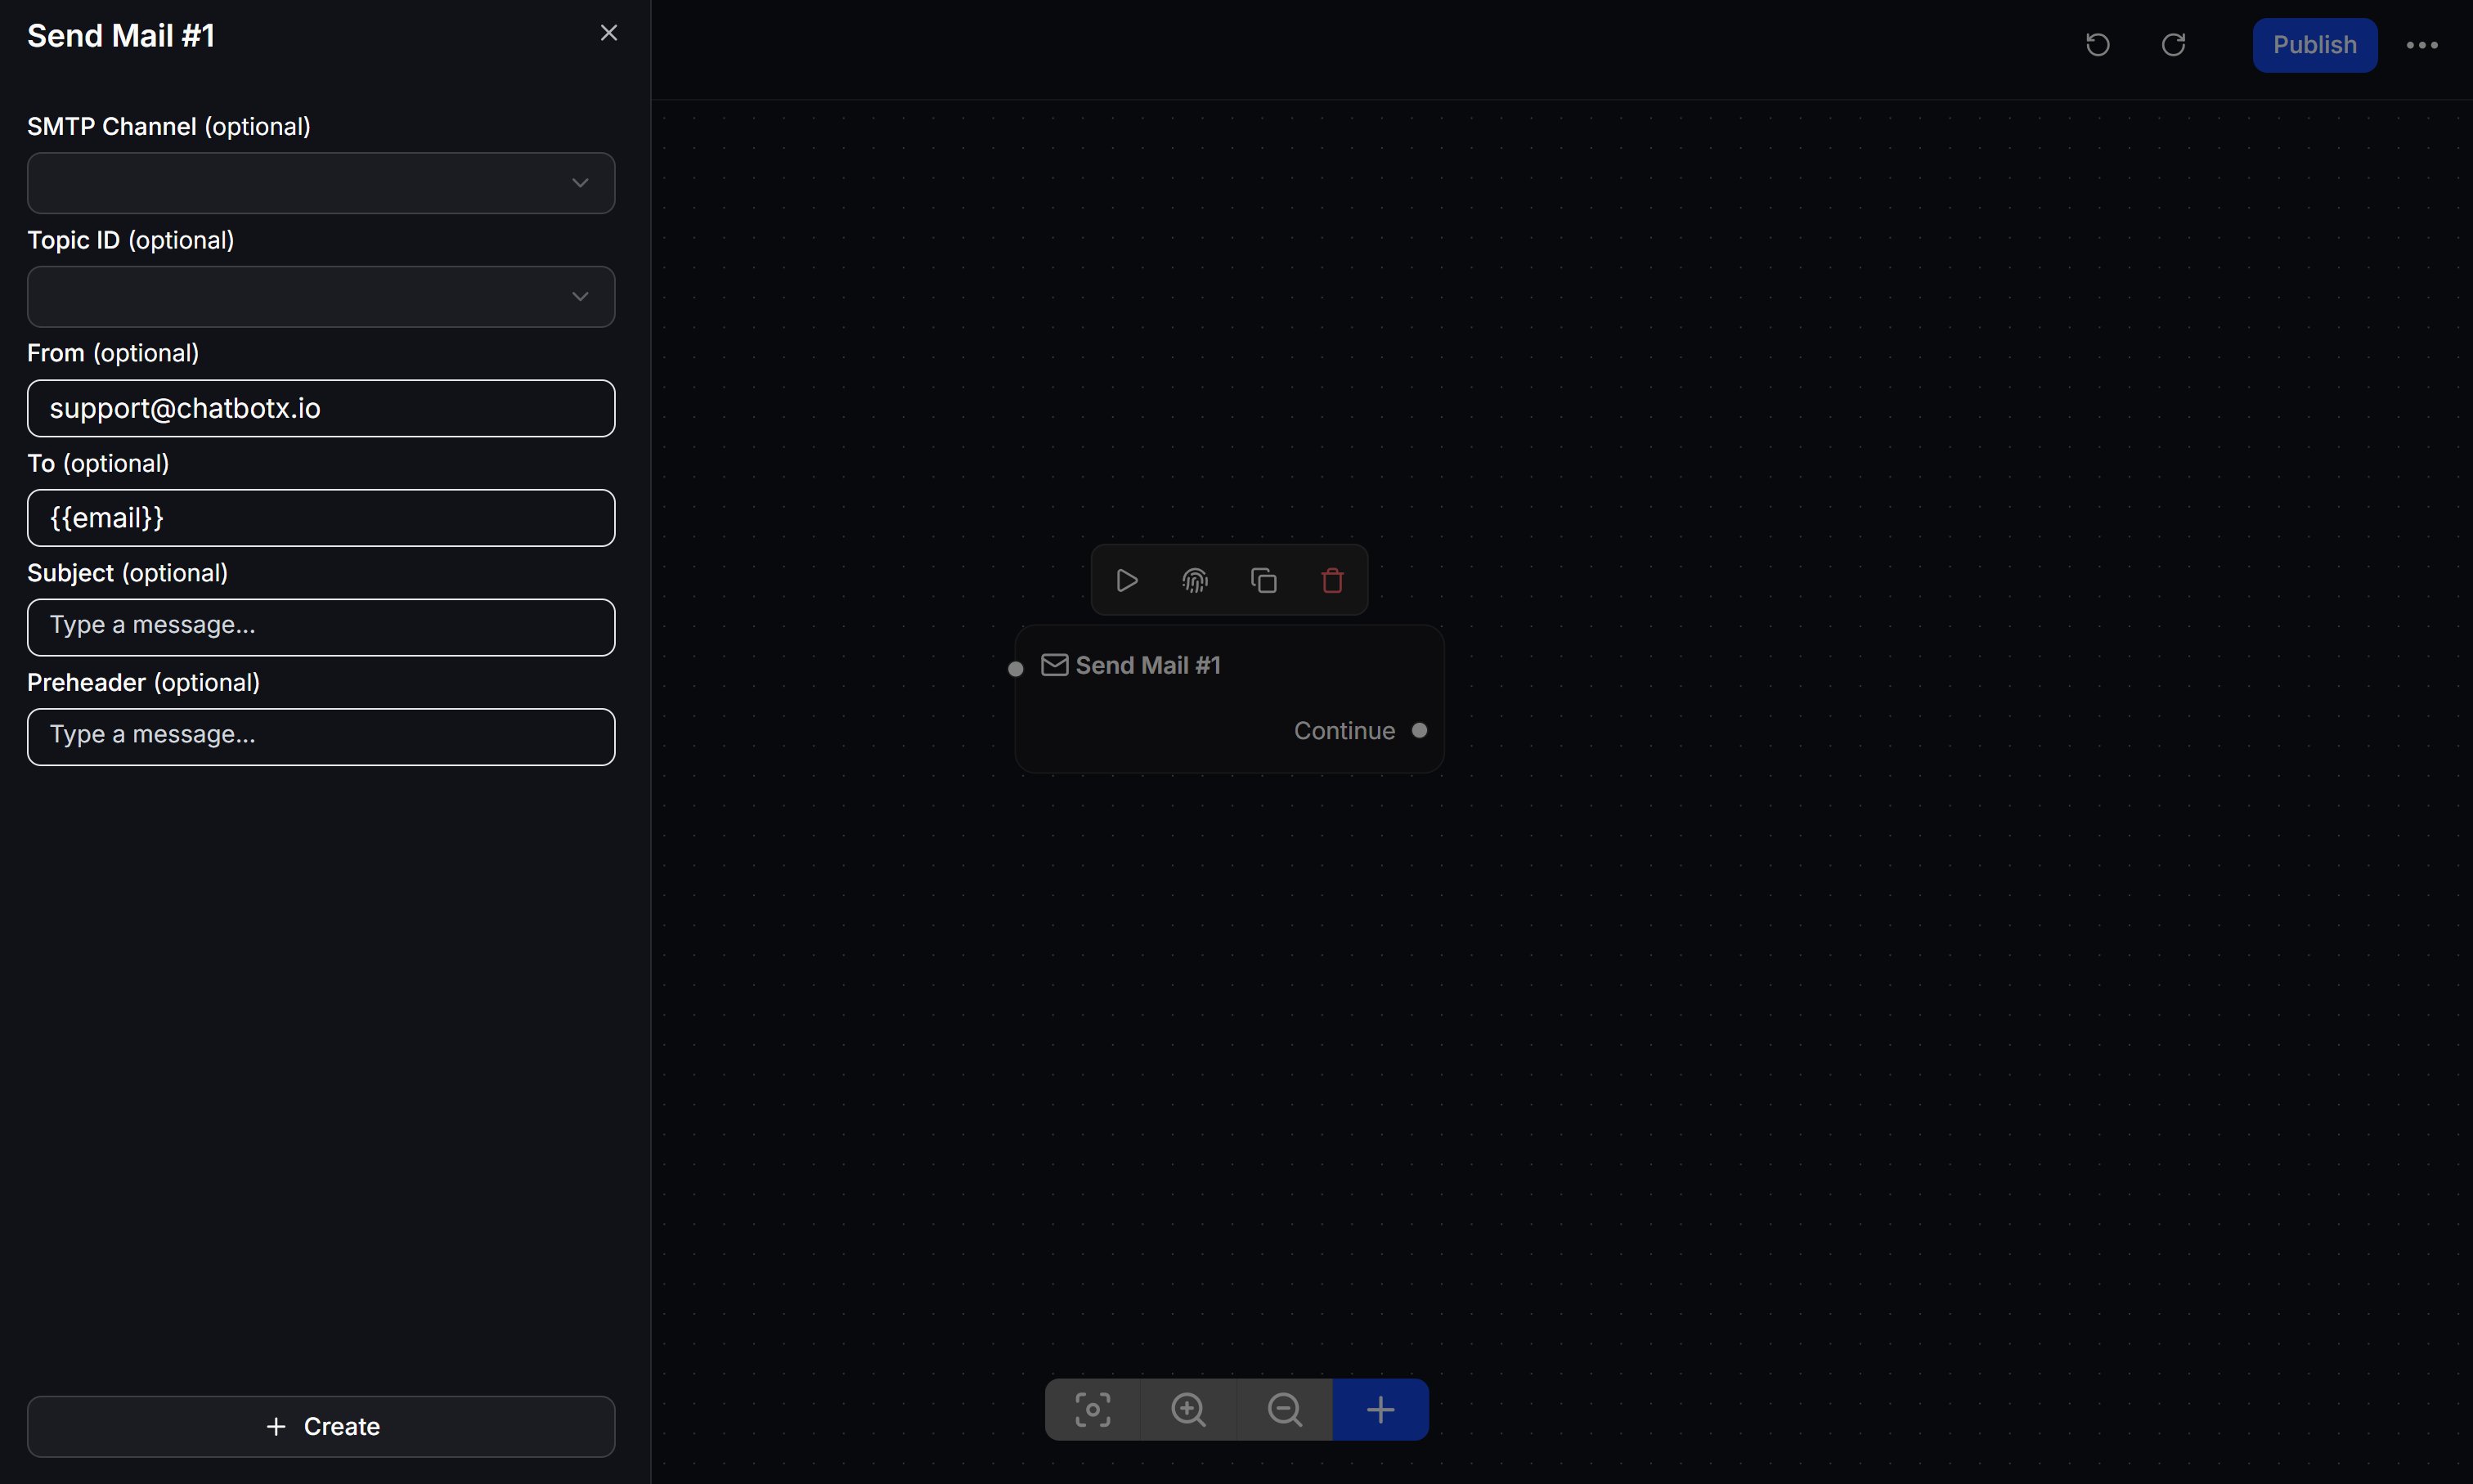Duplicate the Send Mail node

(x=1264, y=580)
